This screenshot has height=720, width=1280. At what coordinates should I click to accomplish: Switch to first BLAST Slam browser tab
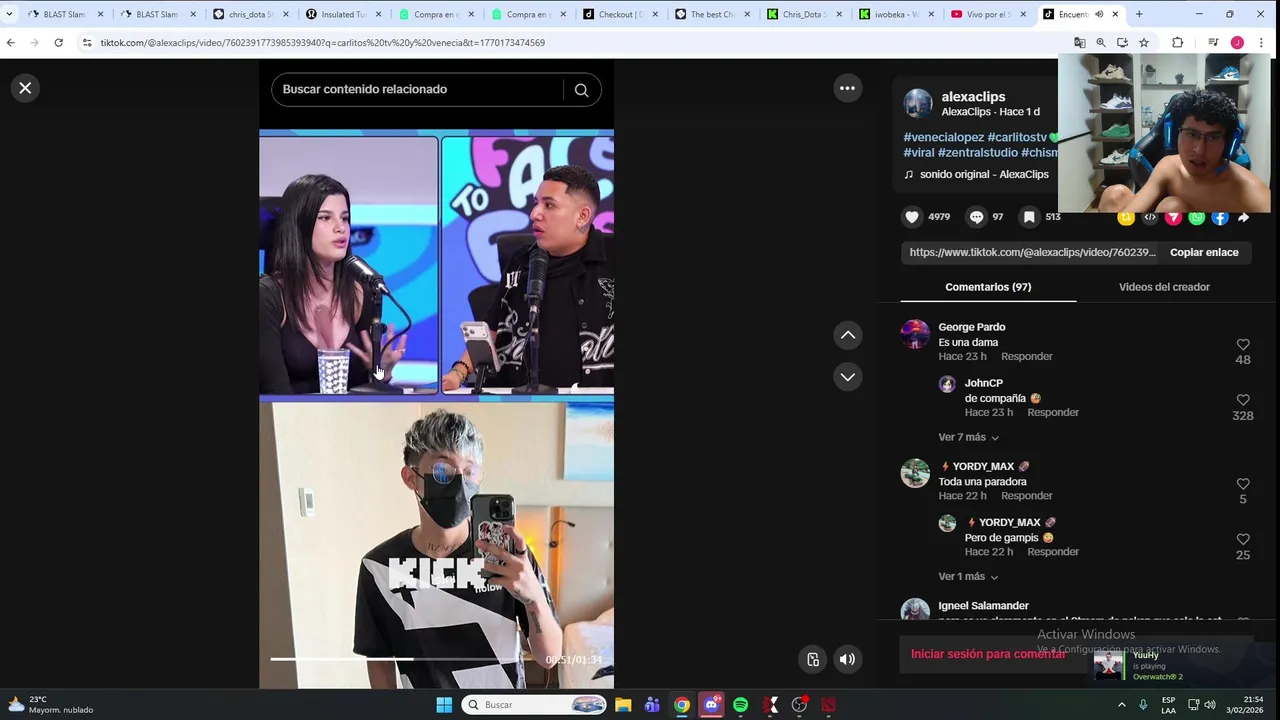pyautogui.click(x=64, y=14)
